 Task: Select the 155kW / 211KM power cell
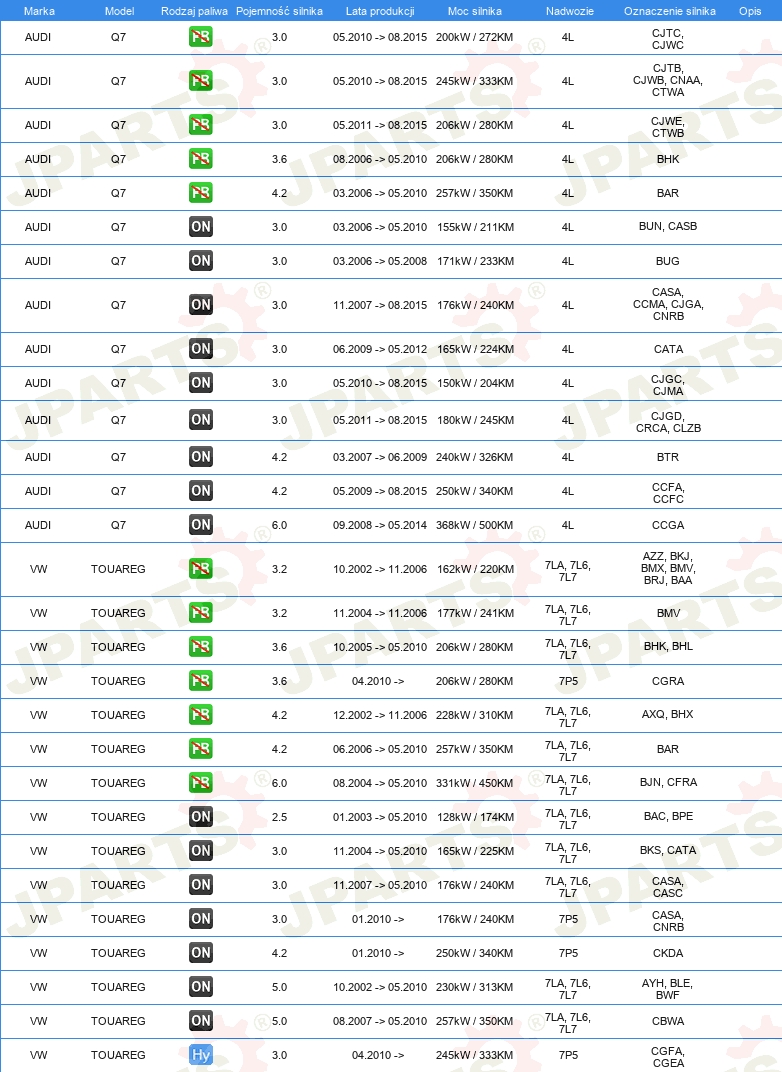point(475,227)
